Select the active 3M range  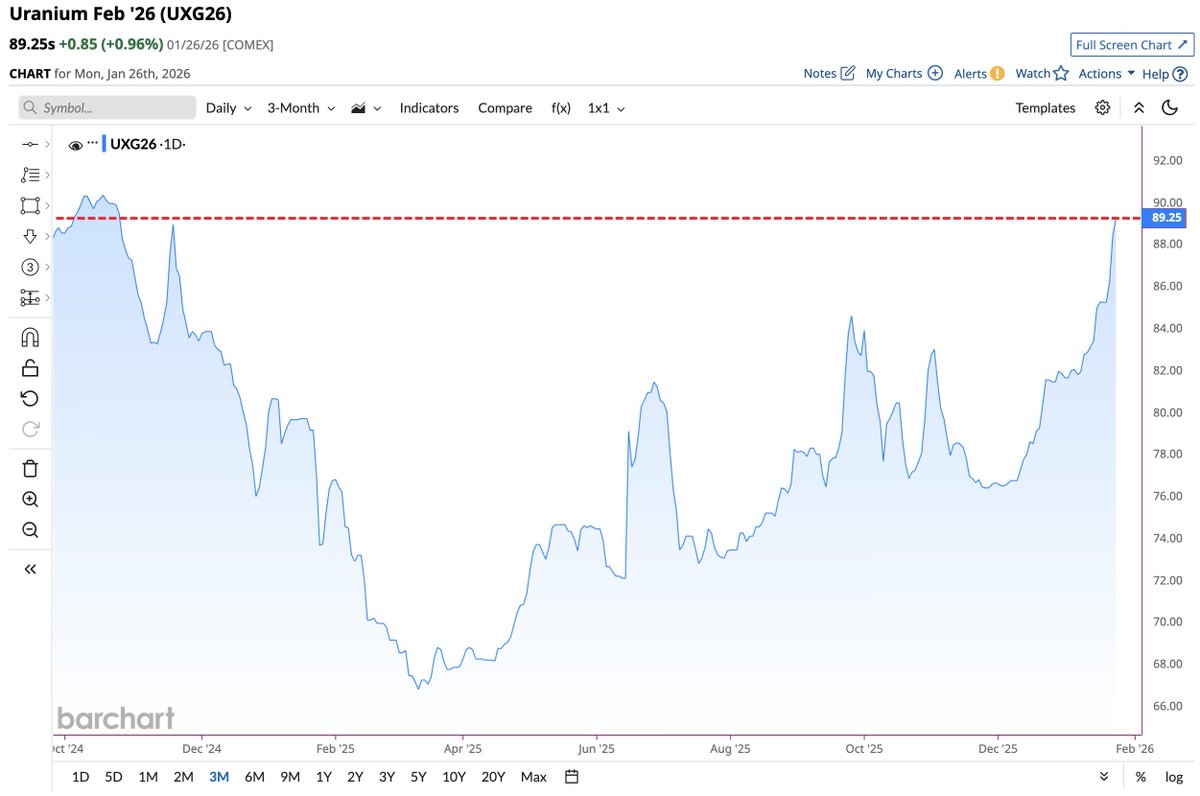pos(219,777)
